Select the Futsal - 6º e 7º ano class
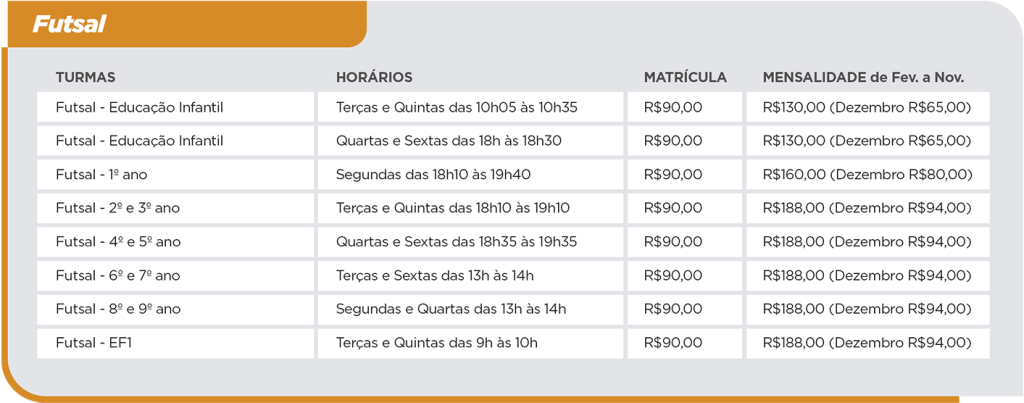 176,276
